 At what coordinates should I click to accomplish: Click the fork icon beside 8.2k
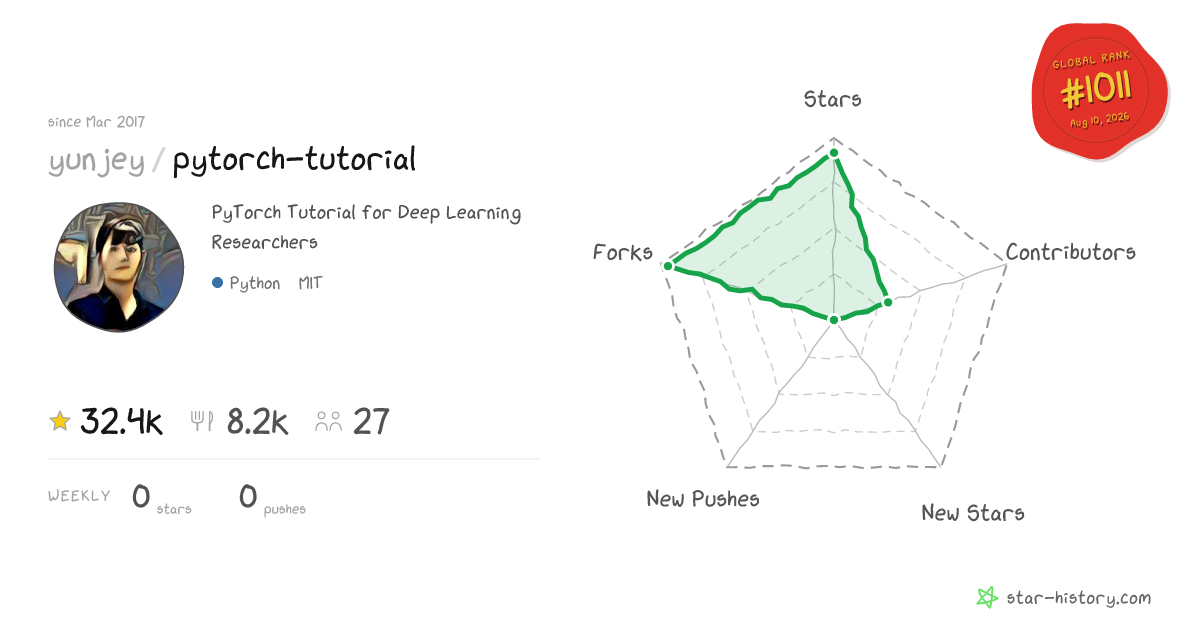pos(202,422)
